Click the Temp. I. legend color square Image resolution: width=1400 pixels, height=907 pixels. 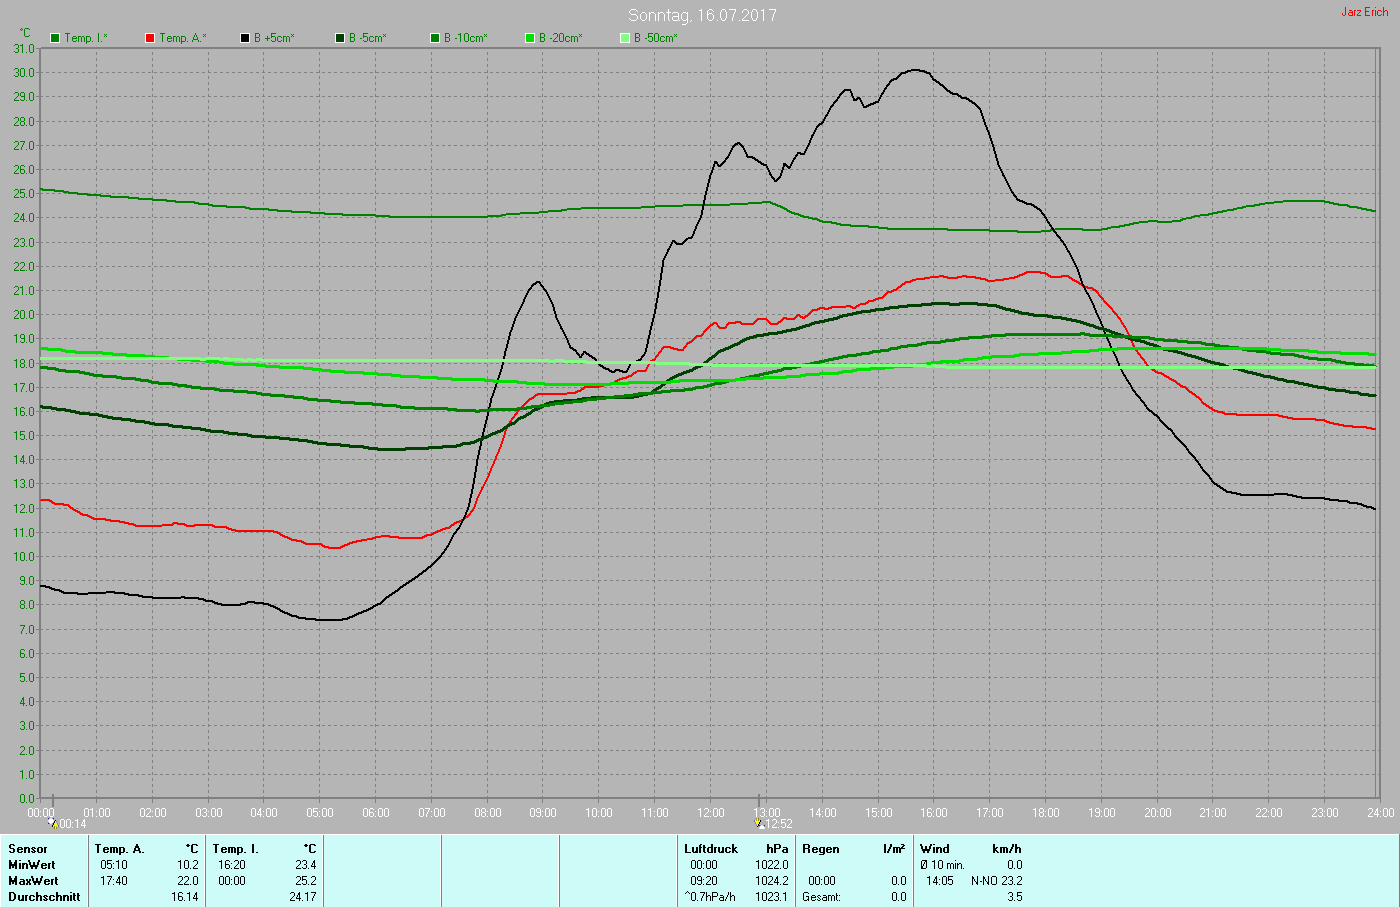pos(55,38)
